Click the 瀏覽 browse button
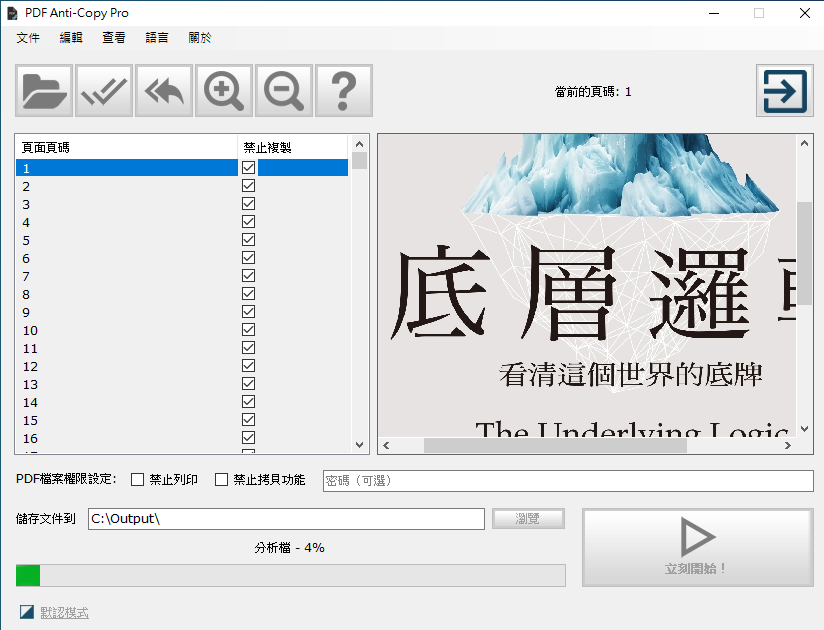824x630 pixels. (x=528, y=519)
